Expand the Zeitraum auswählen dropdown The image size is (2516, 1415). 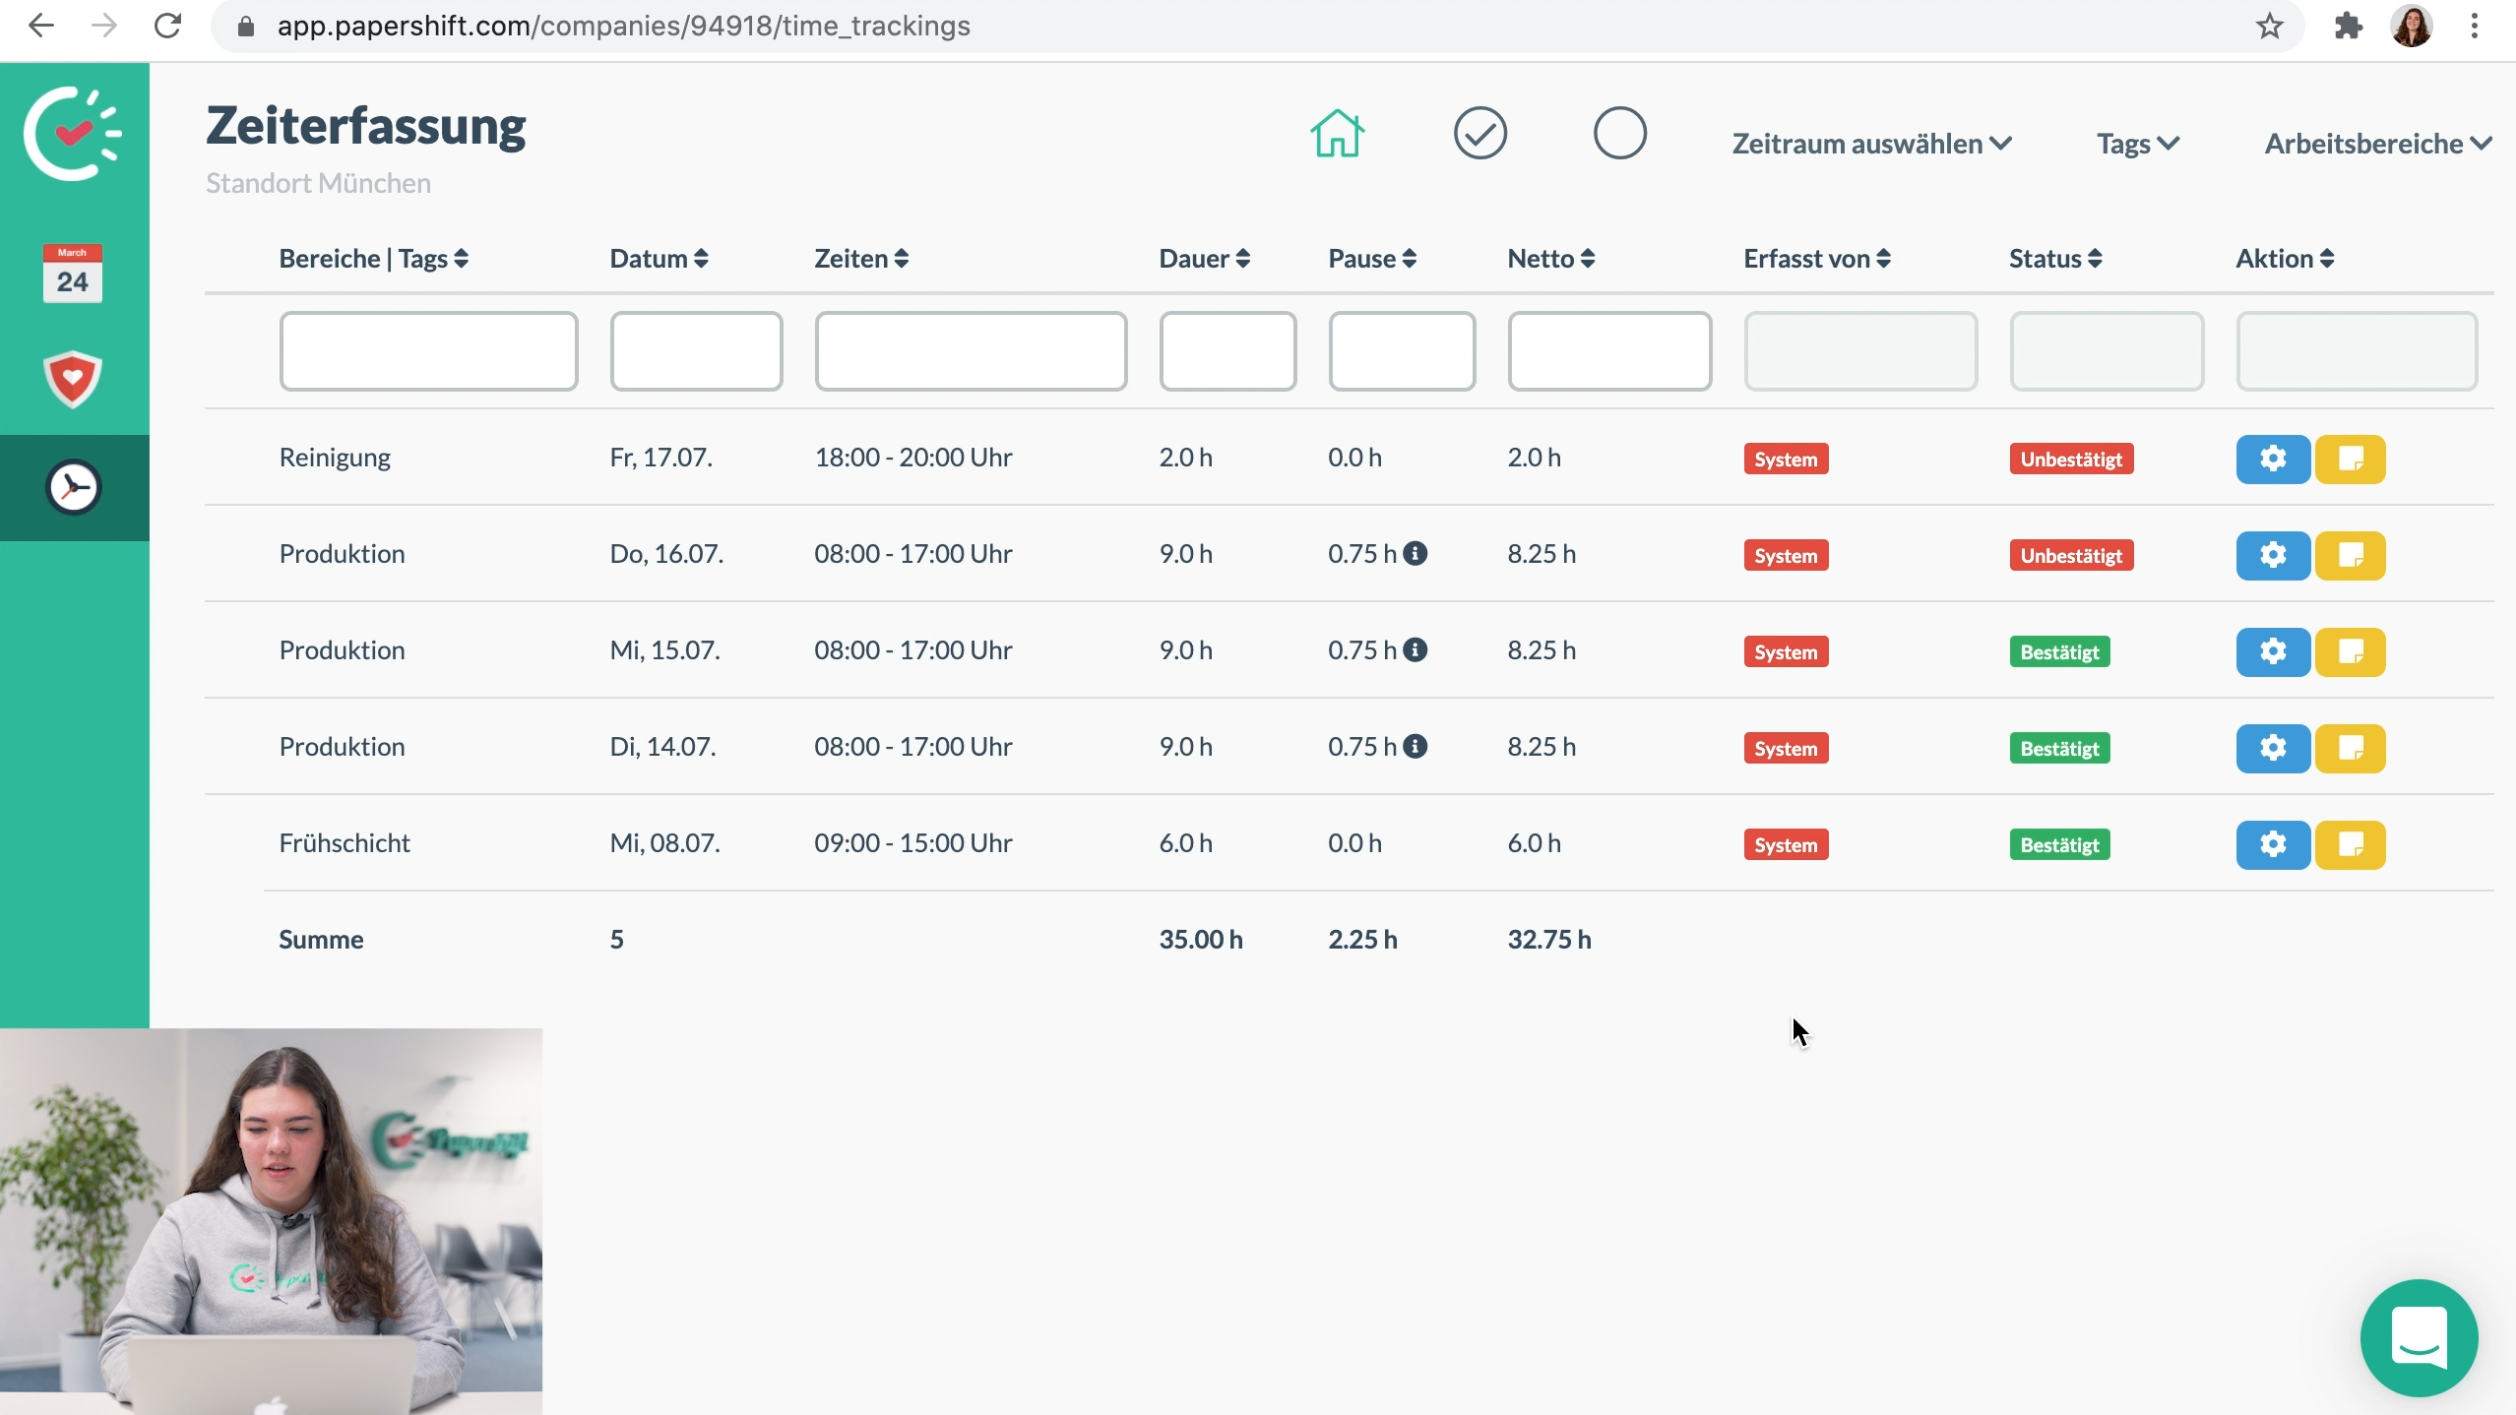click(1870, 143)
